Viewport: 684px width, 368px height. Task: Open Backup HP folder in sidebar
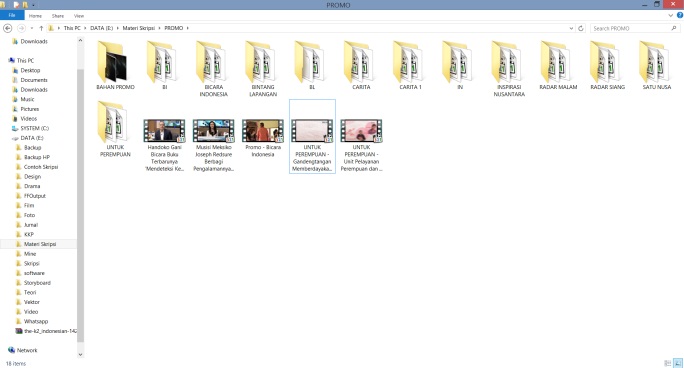click(37, 157)
